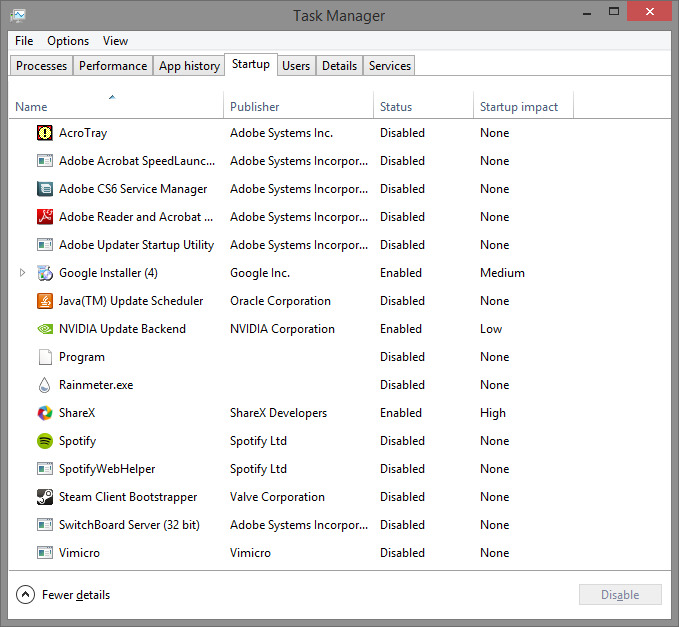Click the High startup impact value
679x627 pixels.
pyautogui.click(x=493, y=413)
